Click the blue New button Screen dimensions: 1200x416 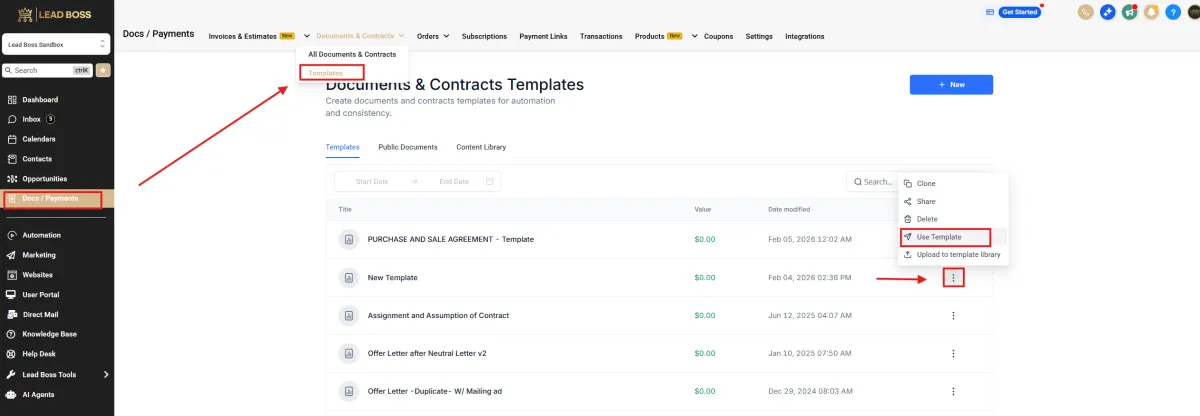click(951, 85)
